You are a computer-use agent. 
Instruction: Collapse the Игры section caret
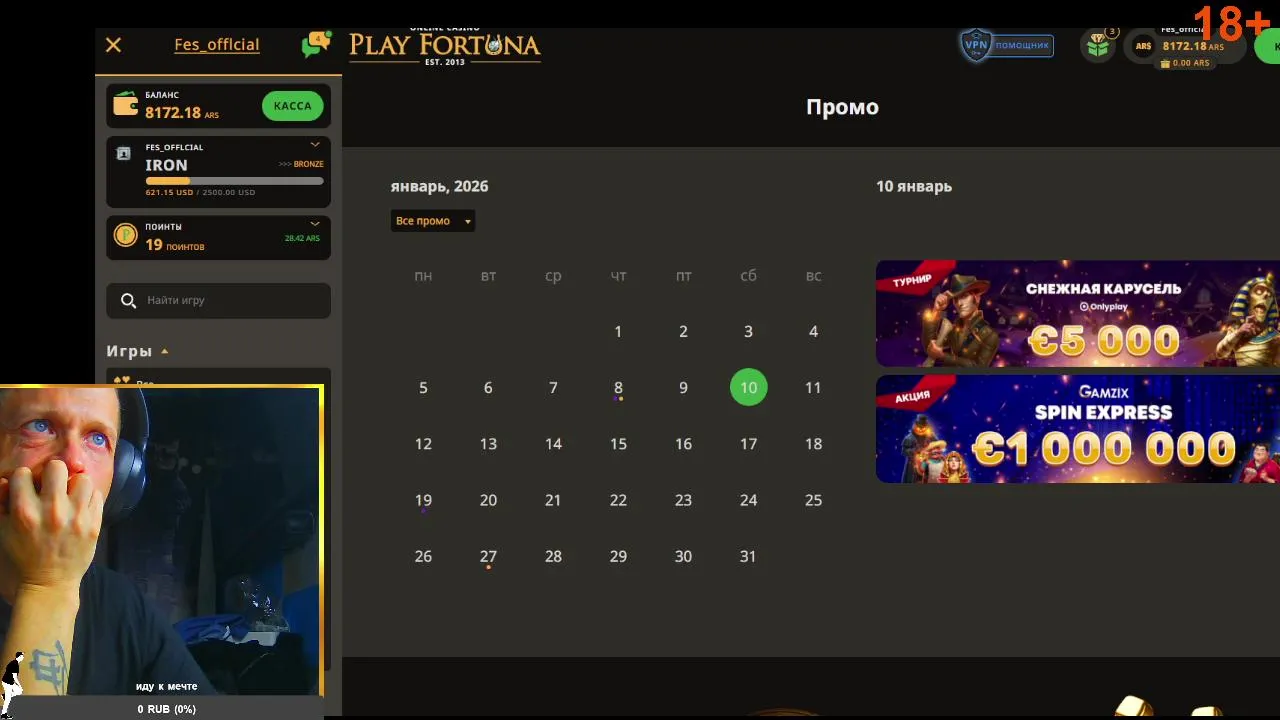tap(165, 351)
